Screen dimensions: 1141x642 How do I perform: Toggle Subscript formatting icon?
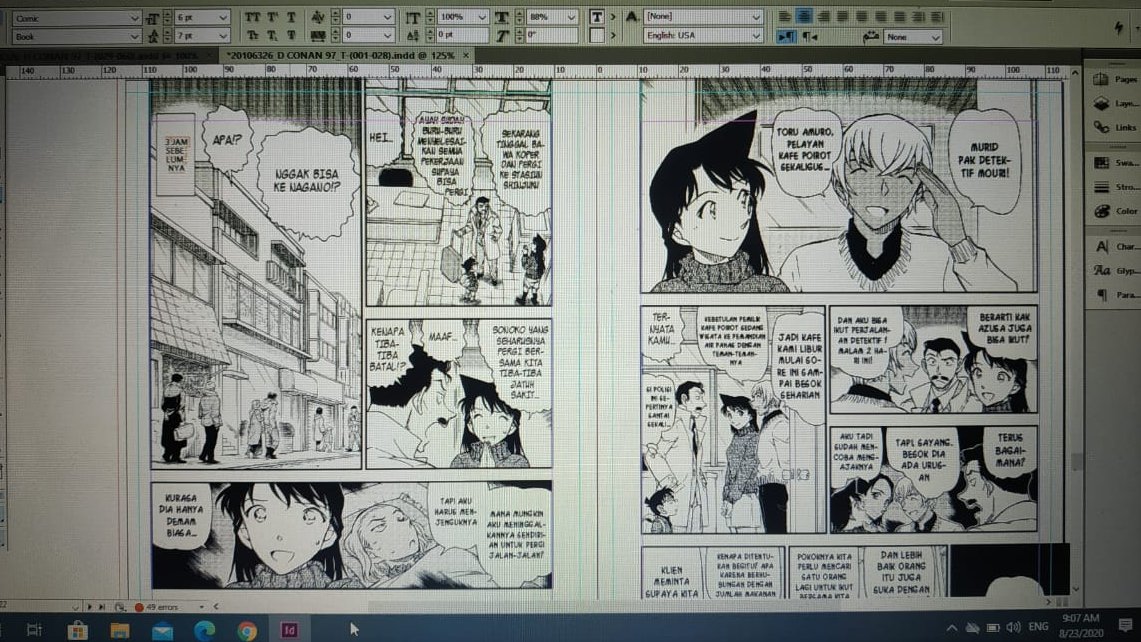click(271, 35)
